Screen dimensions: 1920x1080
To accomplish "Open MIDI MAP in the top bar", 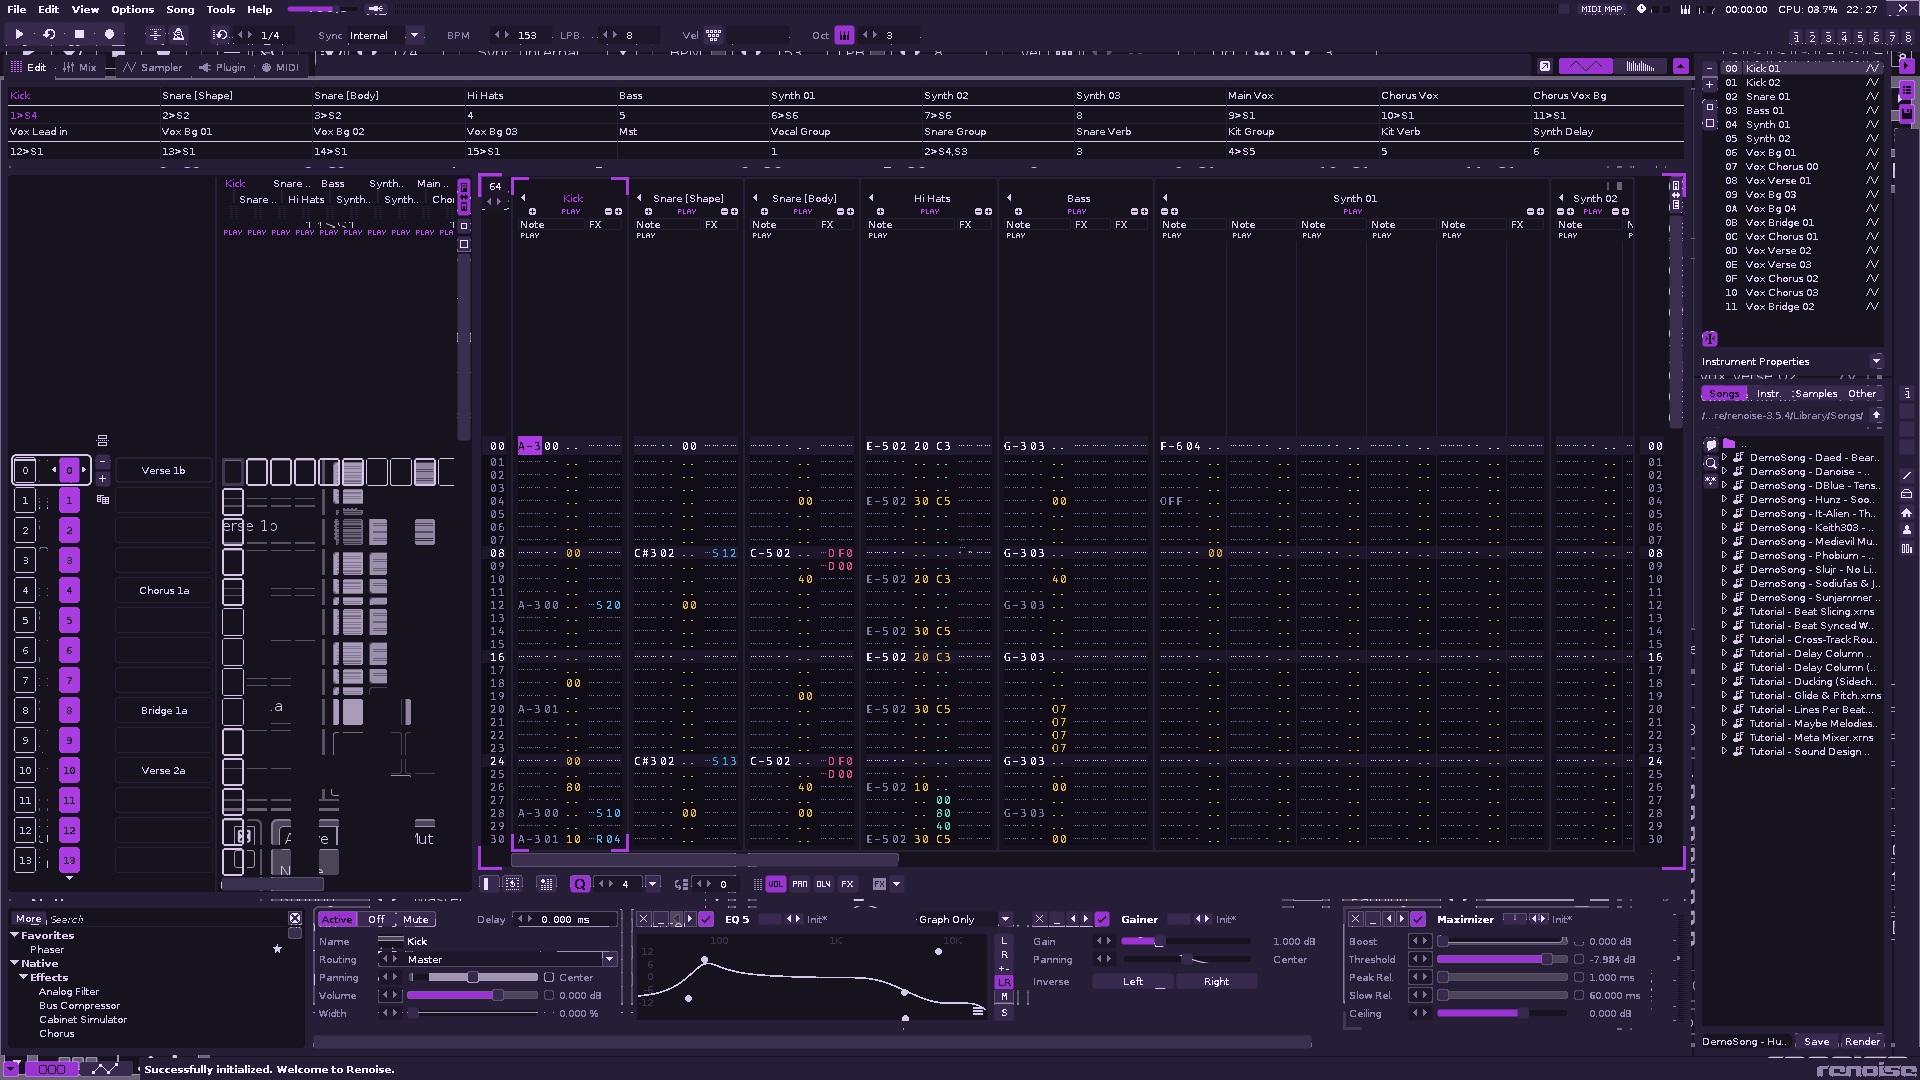I will 1601,9.
